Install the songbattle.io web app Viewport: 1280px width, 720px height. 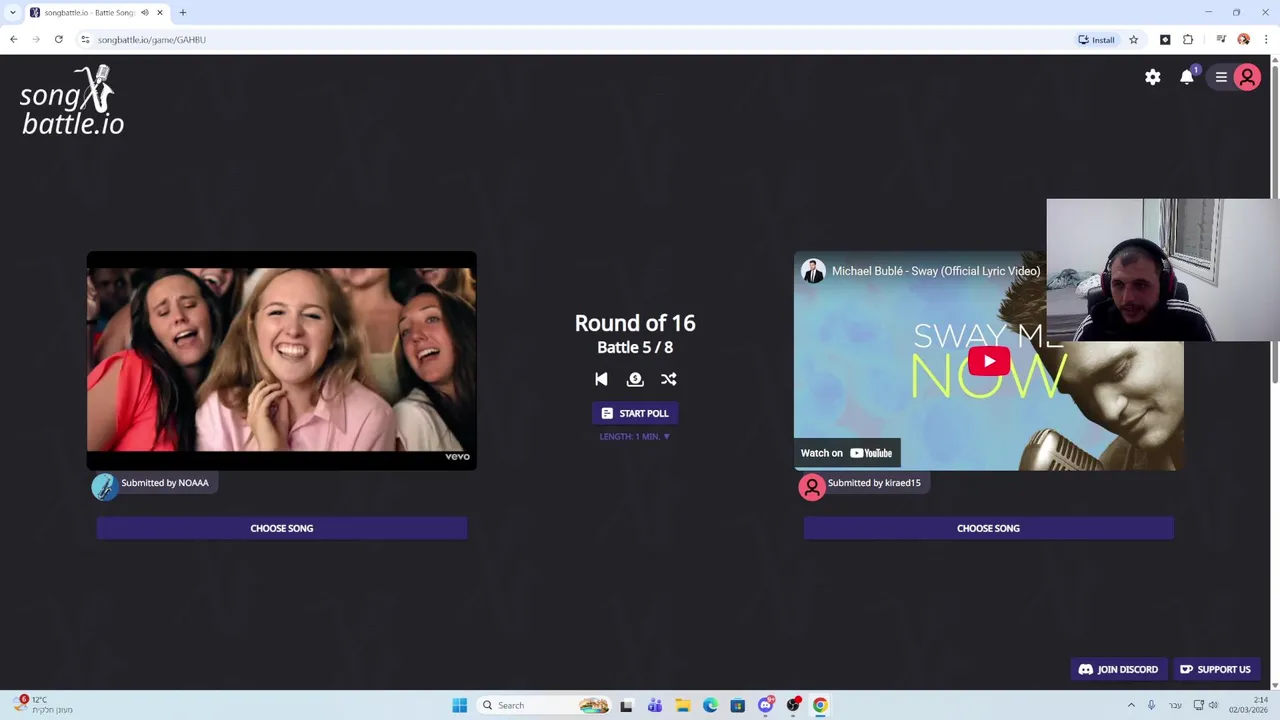[x=1096, y=40]
